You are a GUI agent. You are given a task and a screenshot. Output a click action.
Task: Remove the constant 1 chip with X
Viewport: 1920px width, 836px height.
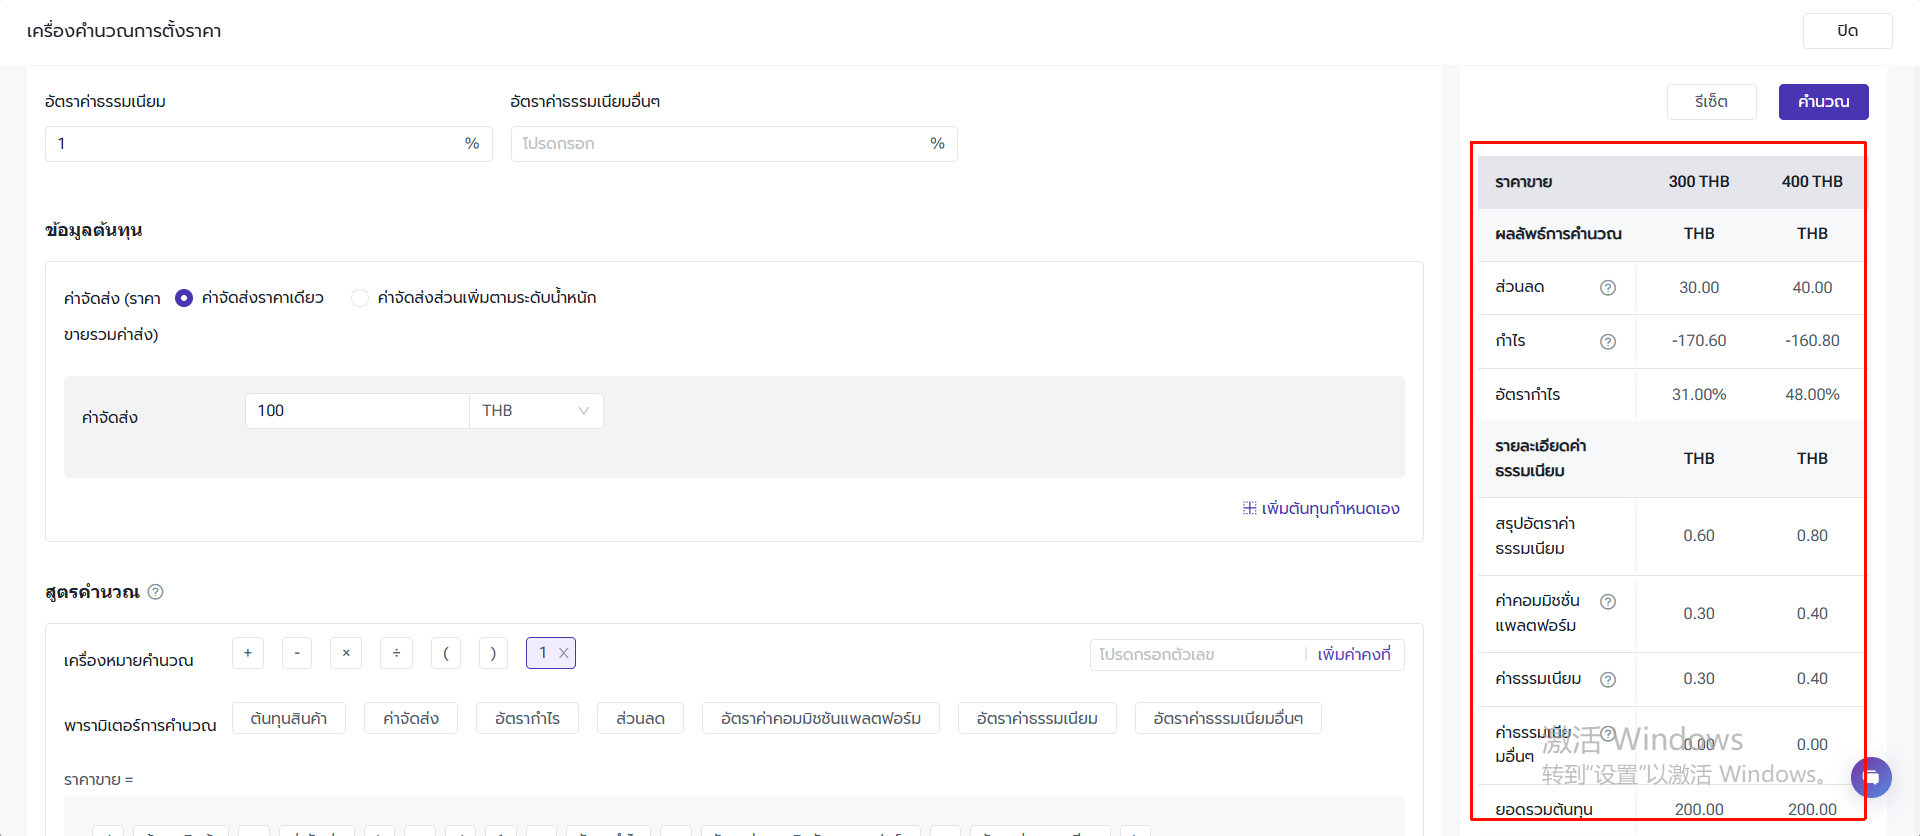(564, 653)
